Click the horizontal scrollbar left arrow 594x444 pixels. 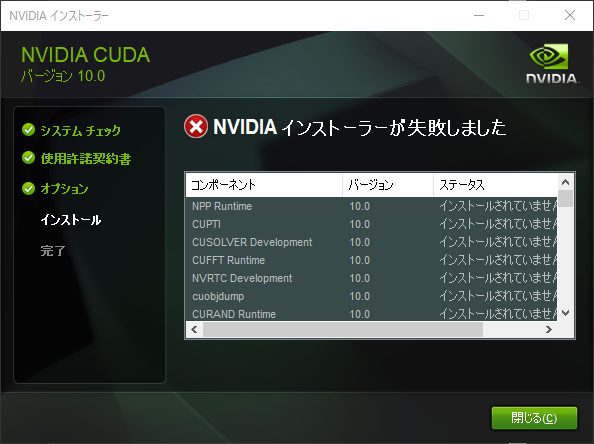[194, 330]
